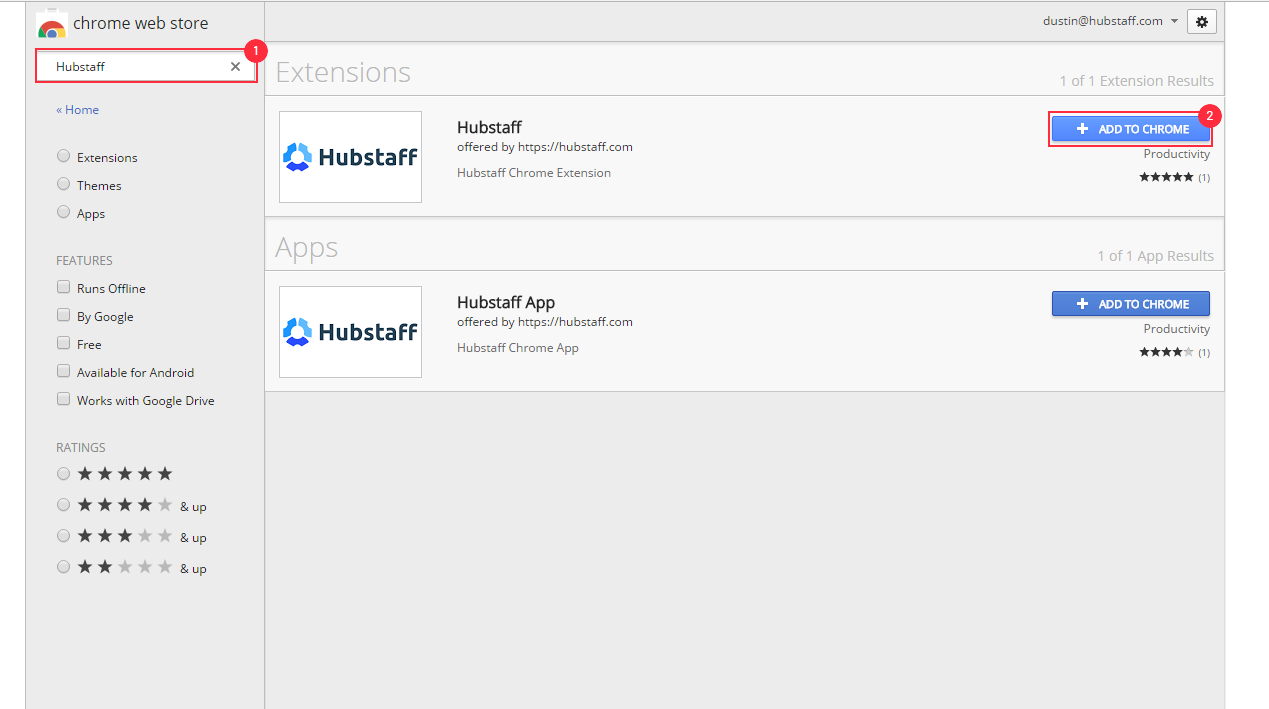Open the settings gear menu
The width and height of the screenshot is (1269, 709).
point(1200,21)
